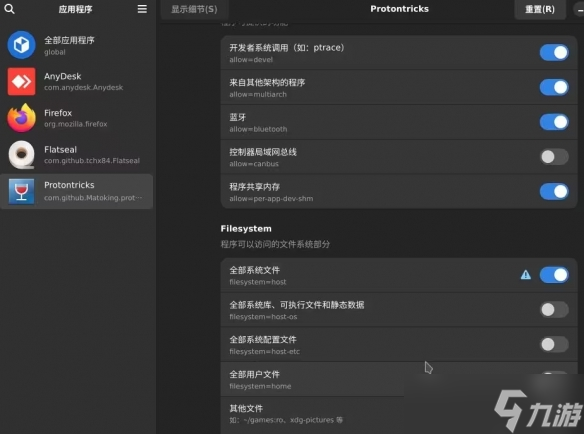Viewport: 584px width, 434px height.
Task: Click the 重置(R) reset button
Action: pyautogui.click(x=540, y=9)
